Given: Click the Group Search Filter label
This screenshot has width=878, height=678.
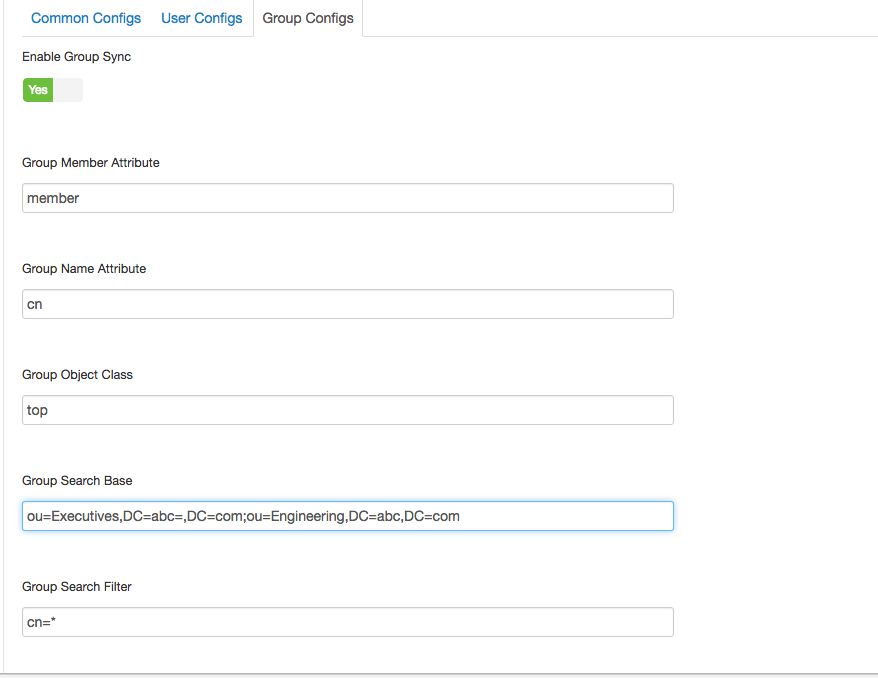Looking at the screenshot, I should [x=77, y=587].
